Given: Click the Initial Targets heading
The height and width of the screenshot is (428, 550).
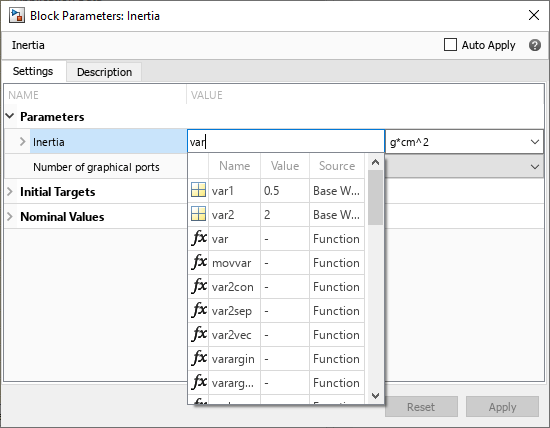Looking at the screenshot, I should 58,192.
